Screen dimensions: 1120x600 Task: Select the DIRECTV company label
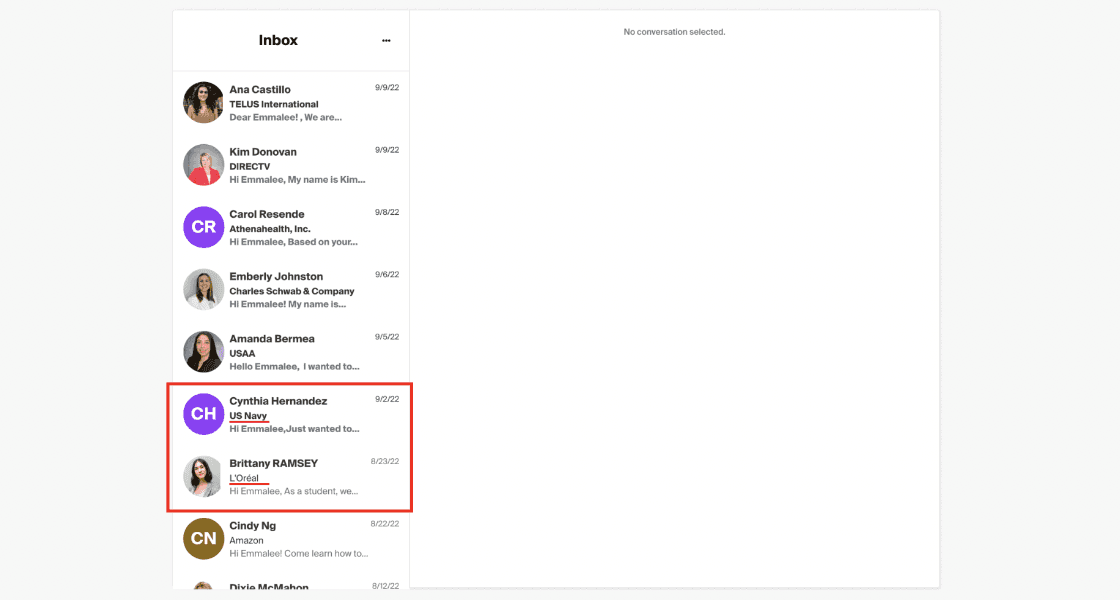coord(249,166)
